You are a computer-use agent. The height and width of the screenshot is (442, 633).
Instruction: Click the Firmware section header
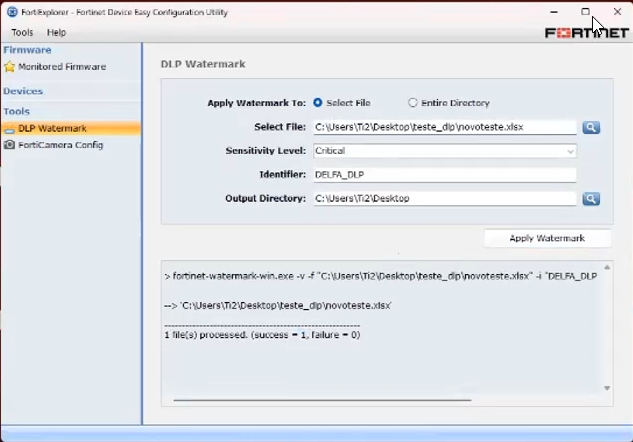click(27, 50)
